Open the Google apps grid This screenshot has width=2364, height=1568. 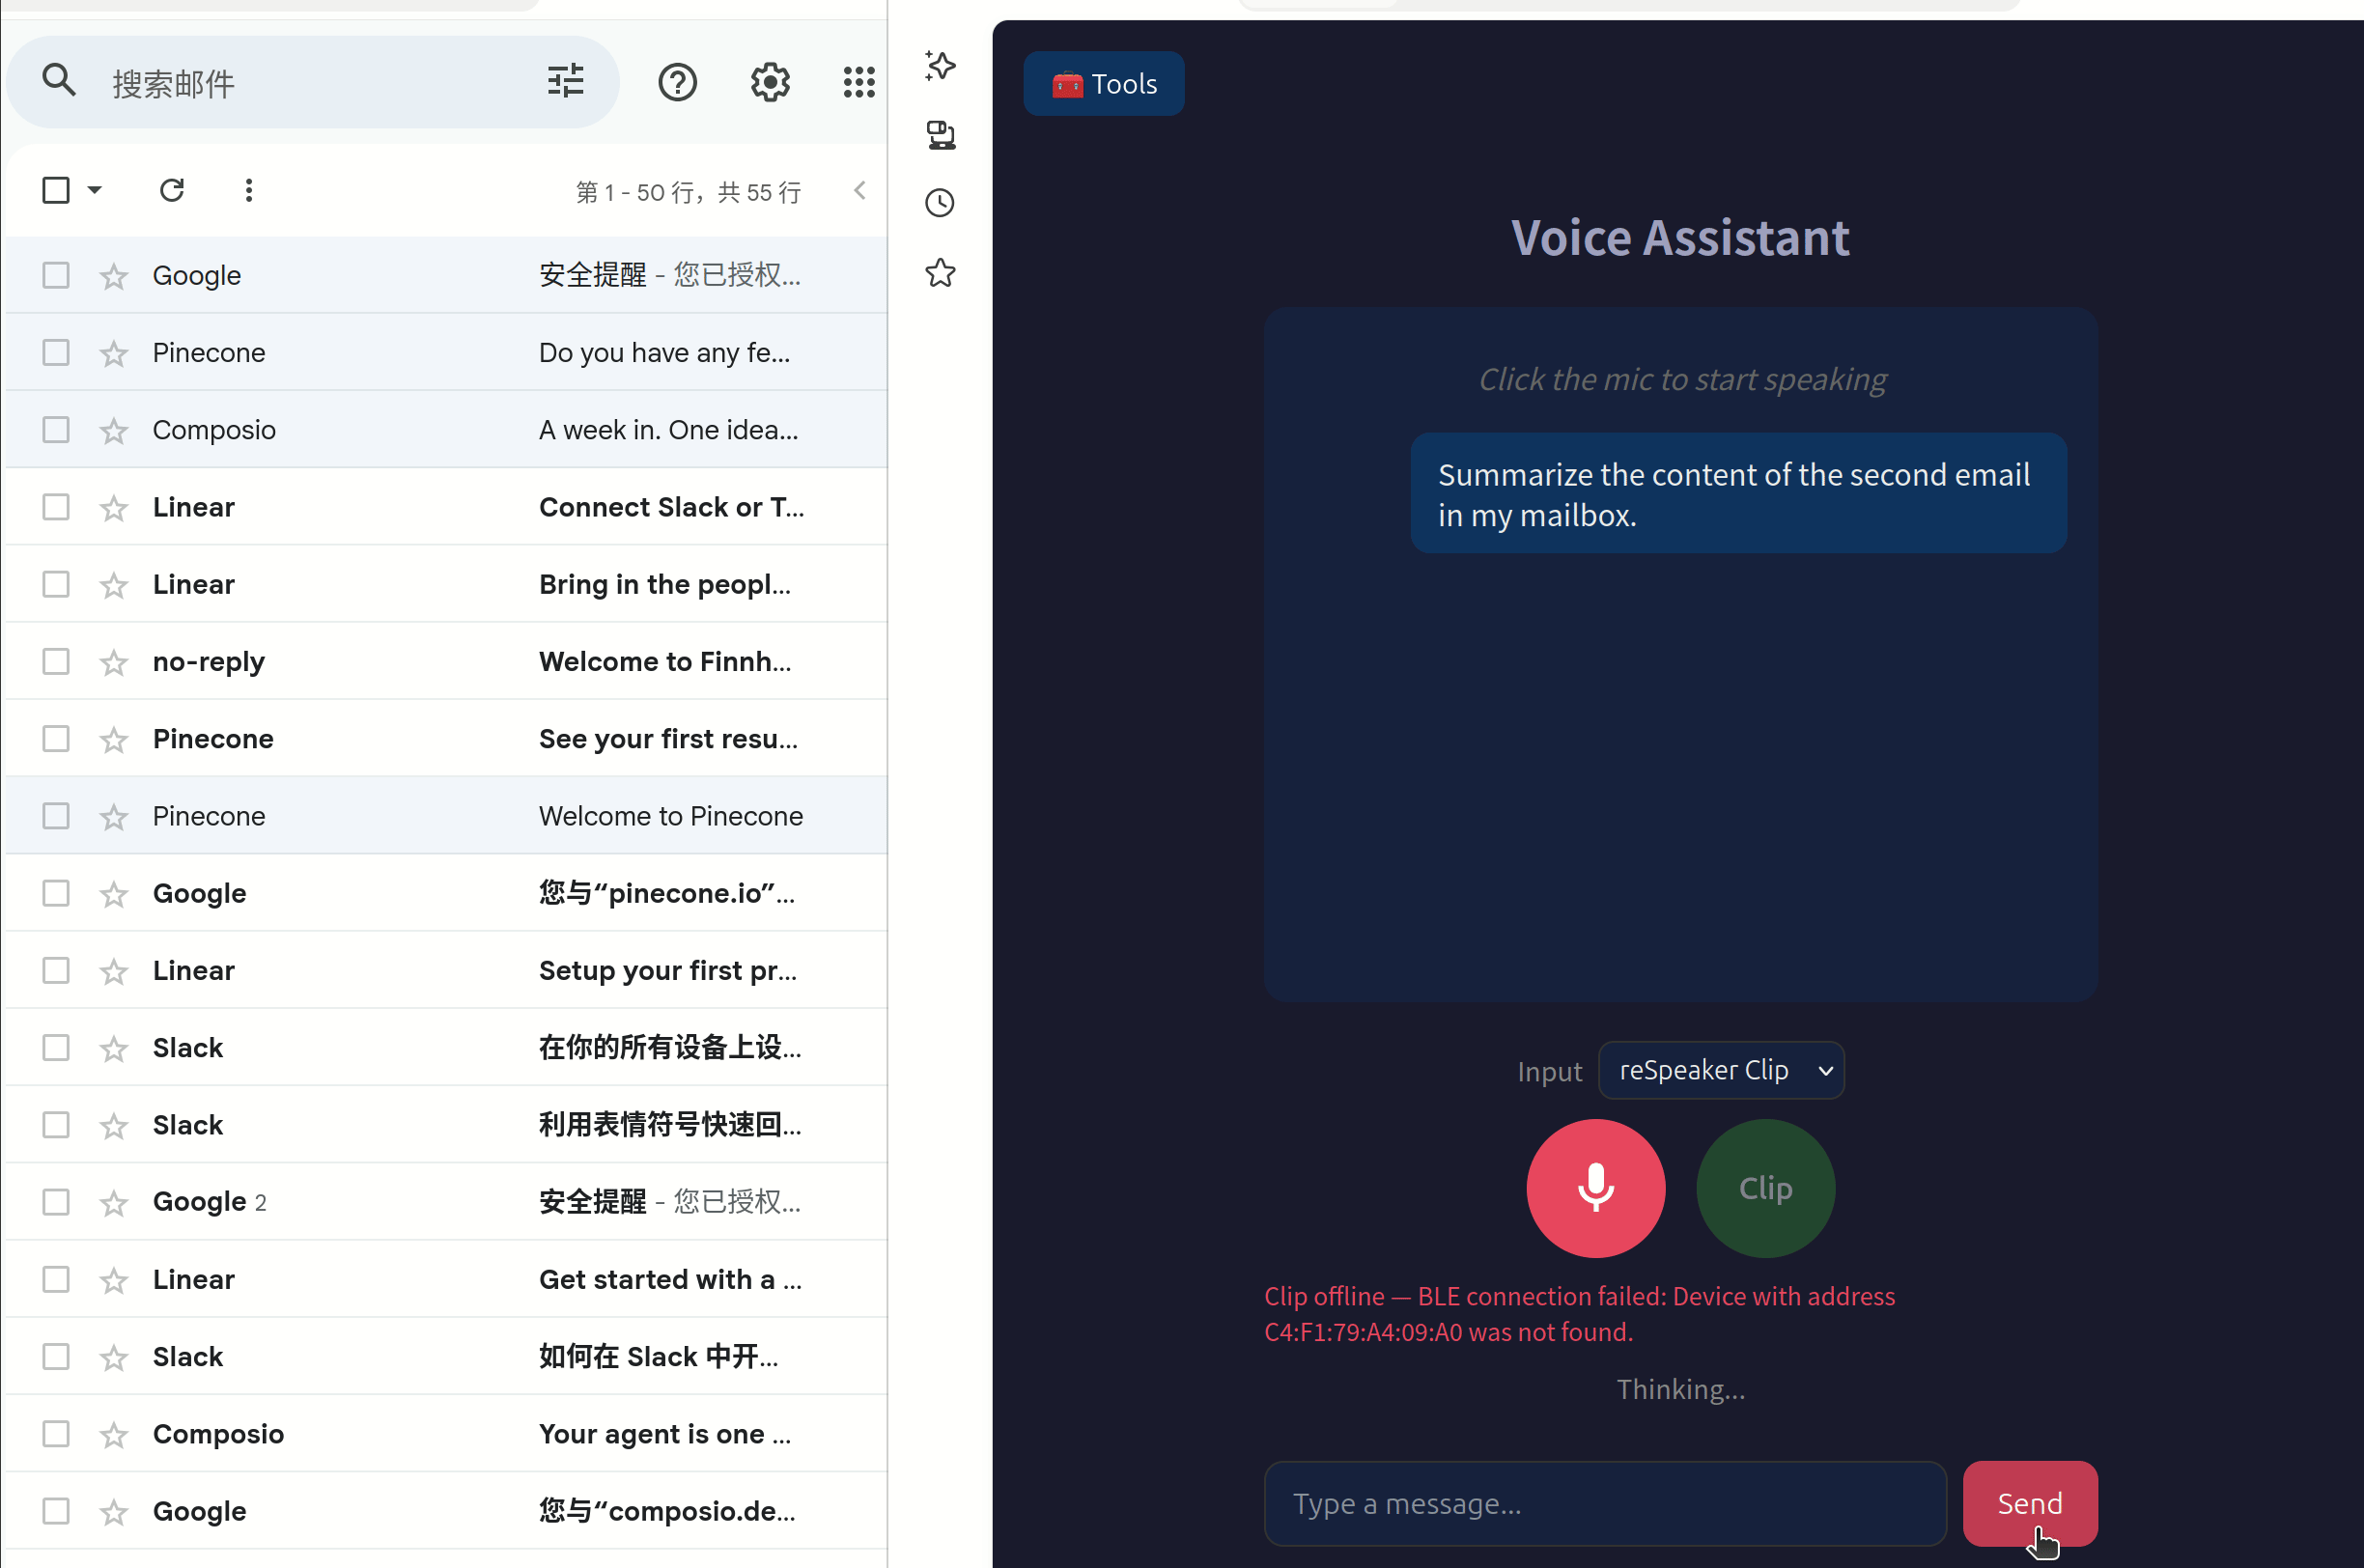click(x=859, y=82)
